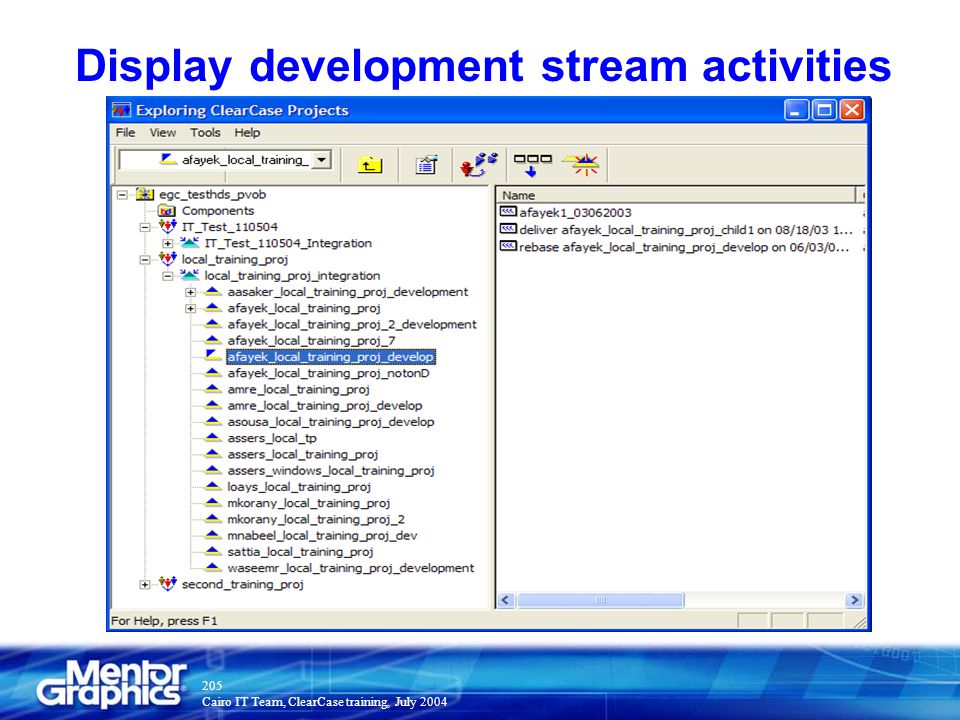
Task: Select afayek_local_training_proj_2_development stream label
Action: click(352, 324)
